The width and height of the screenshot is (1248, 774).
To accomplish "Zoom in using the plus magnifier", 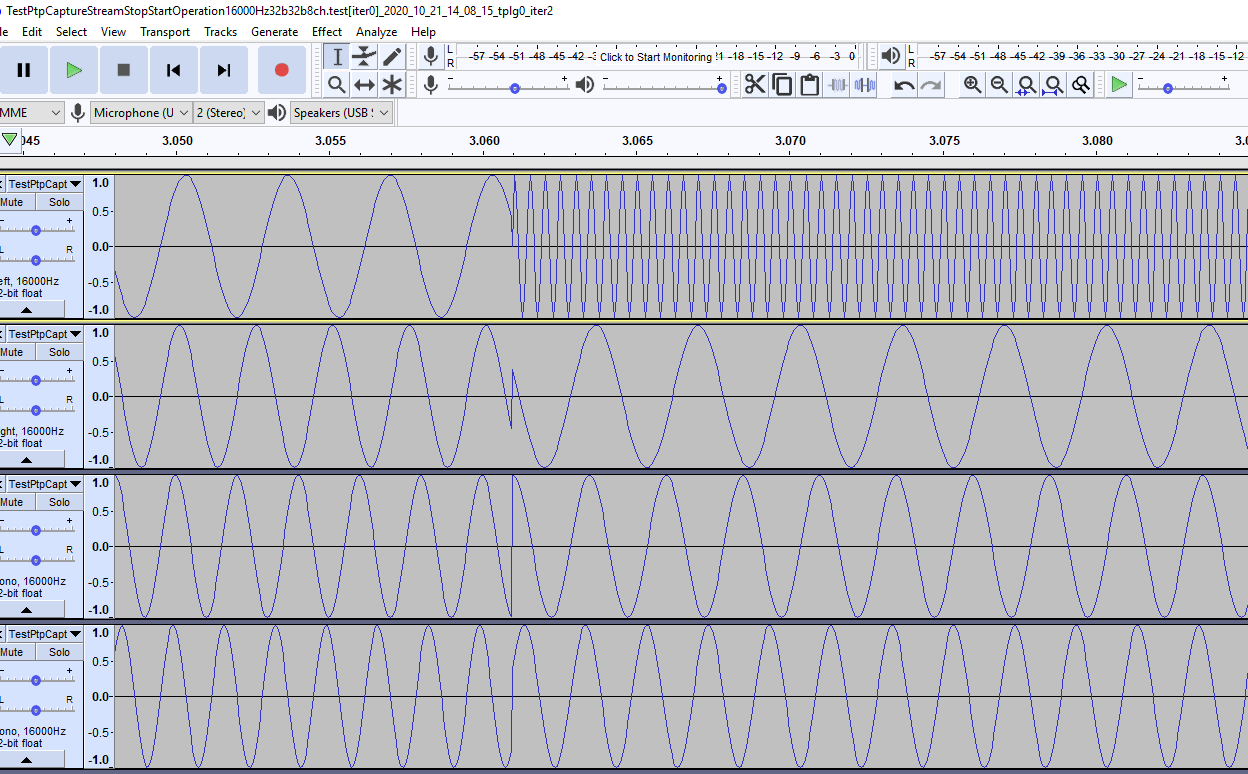I will [x=972, y=85].
